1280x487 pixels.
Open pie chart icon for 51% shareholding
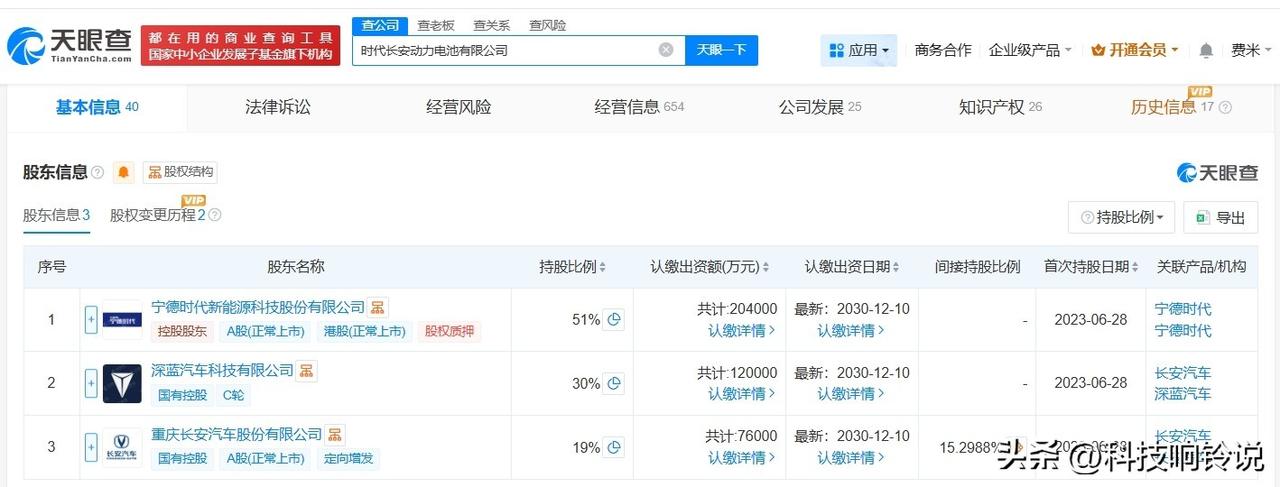point(614,320)
